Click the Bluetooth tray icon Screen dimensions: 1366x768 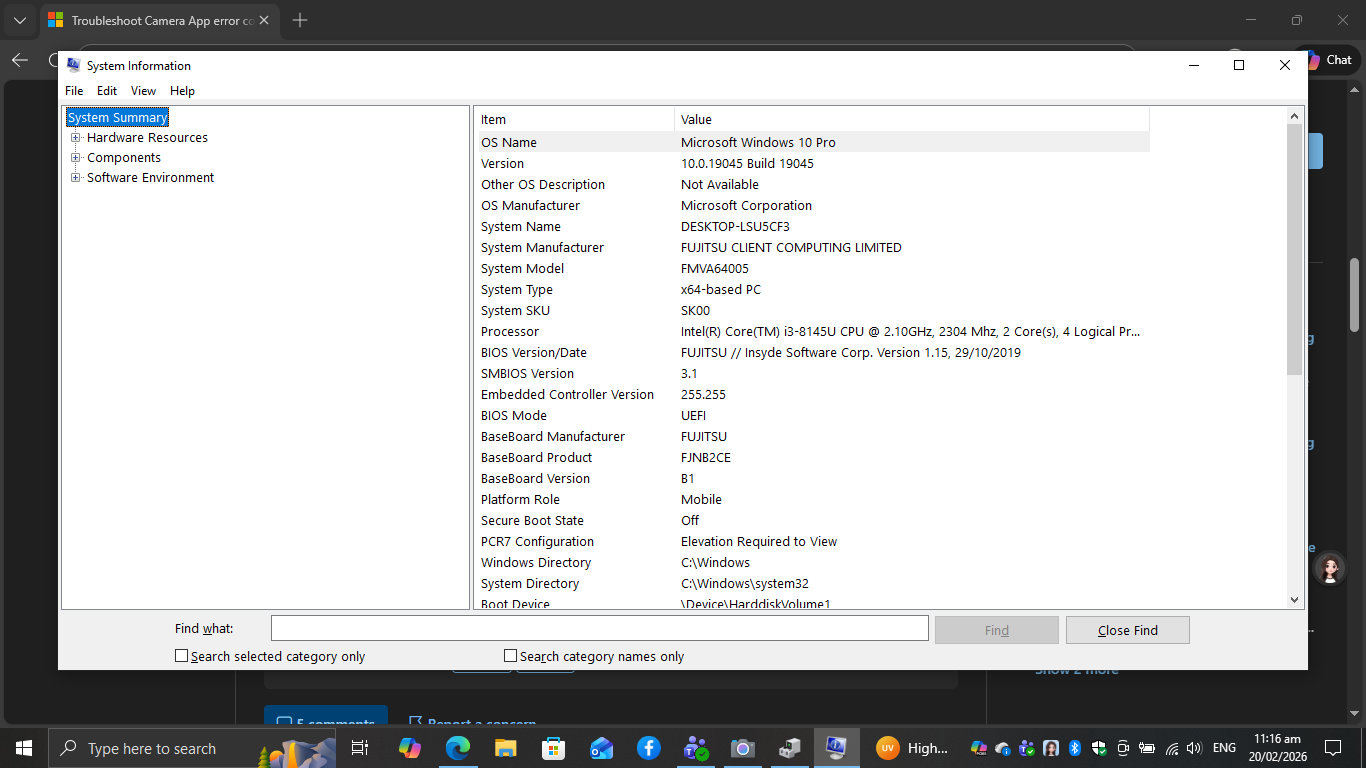tap(1075, 748)
